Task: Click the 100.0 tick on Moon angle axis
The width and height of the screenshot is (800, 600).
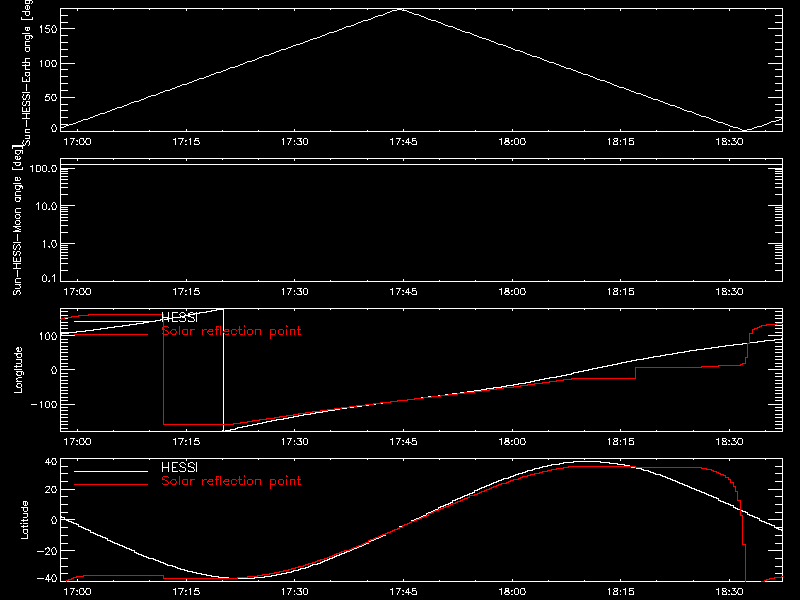Action: (x=43, y=169)
